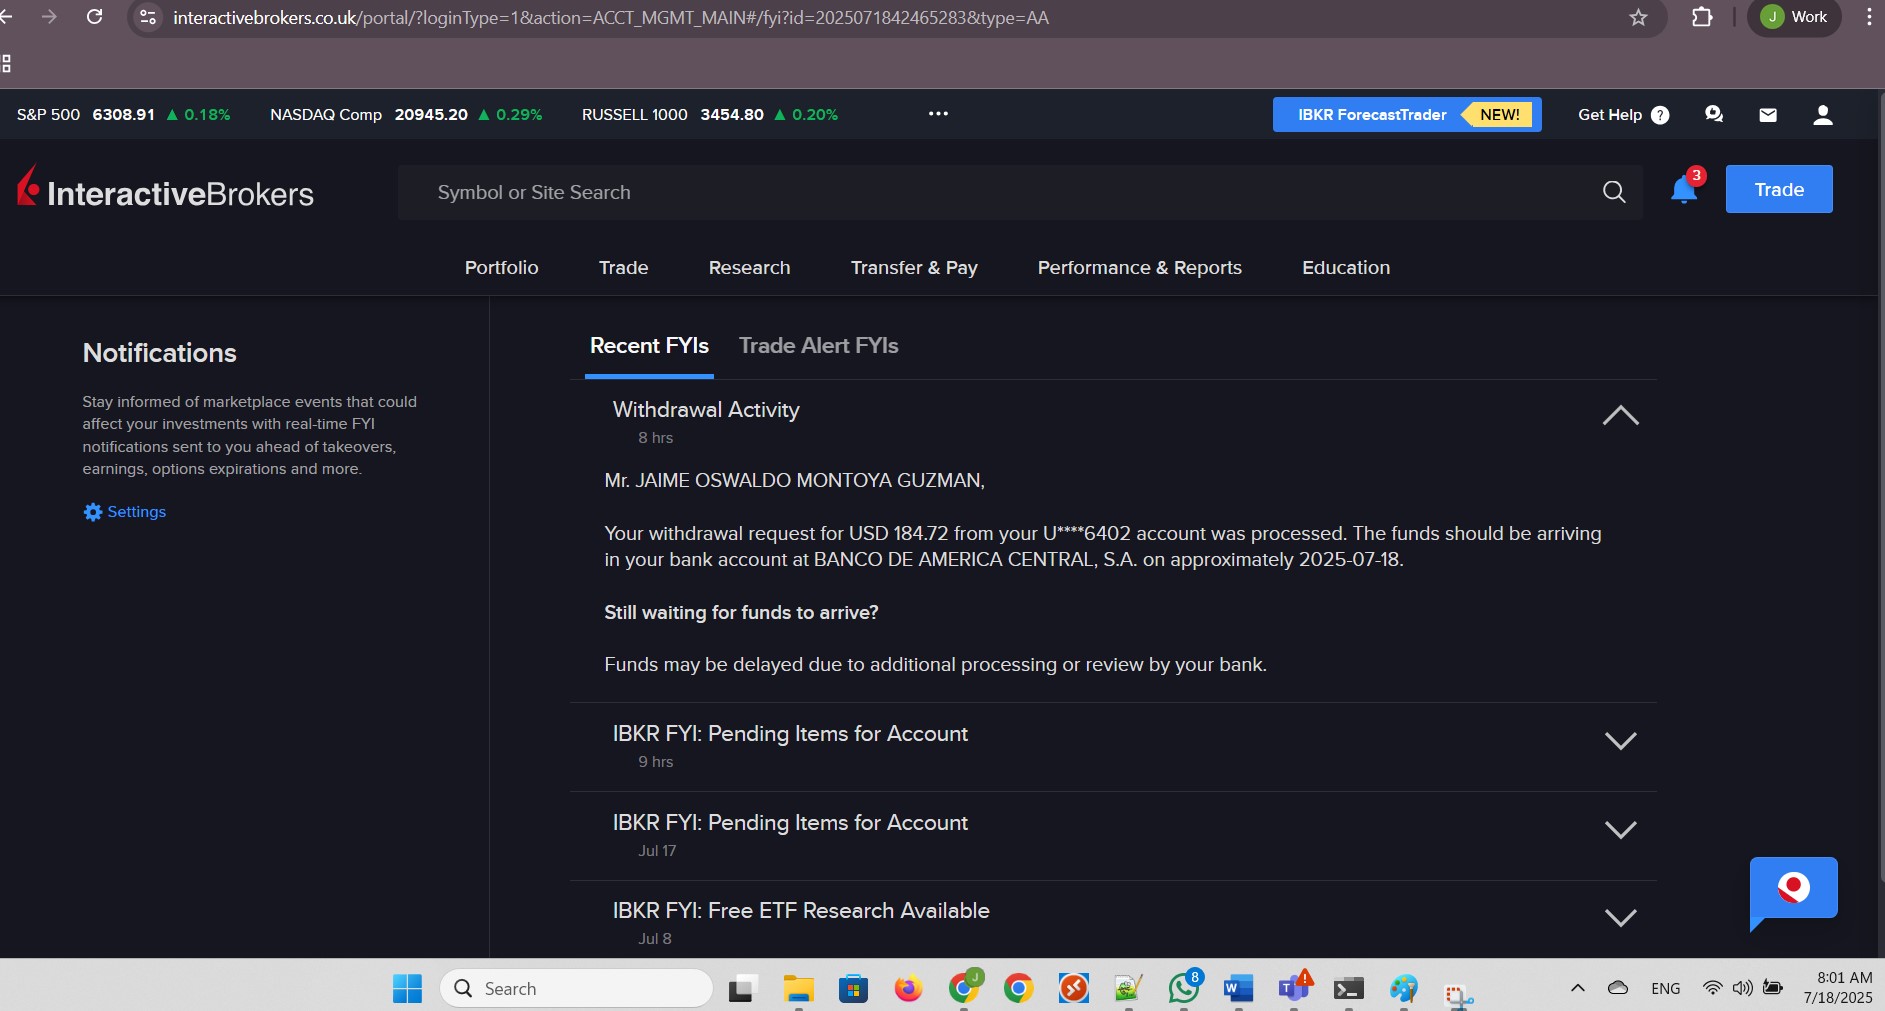Open the Research menu
The image size is (1885, 1011).
pyautogui.click(x=749, y=268)
